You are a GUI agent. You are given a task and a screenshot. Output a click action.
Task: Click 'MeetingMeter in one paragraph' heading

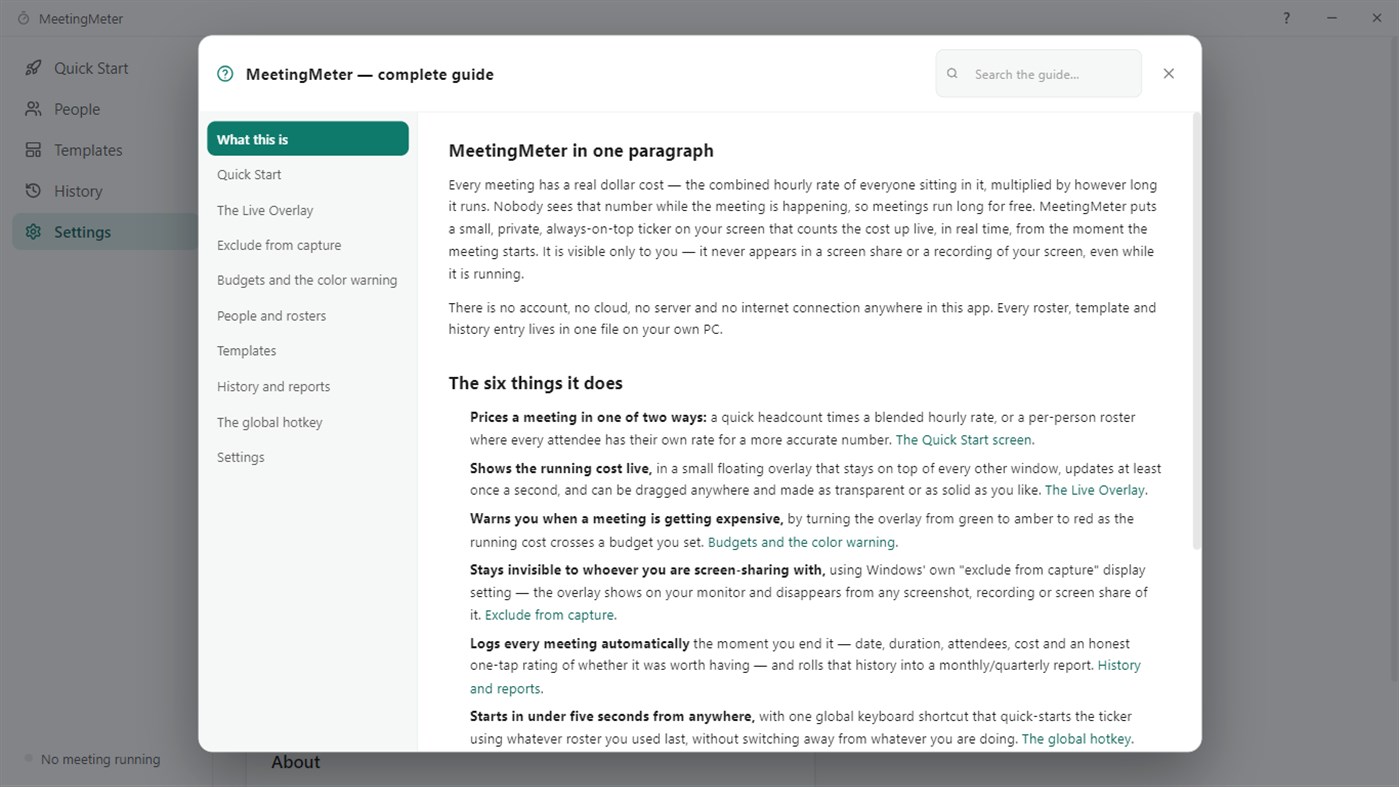[x=581, y=151]
